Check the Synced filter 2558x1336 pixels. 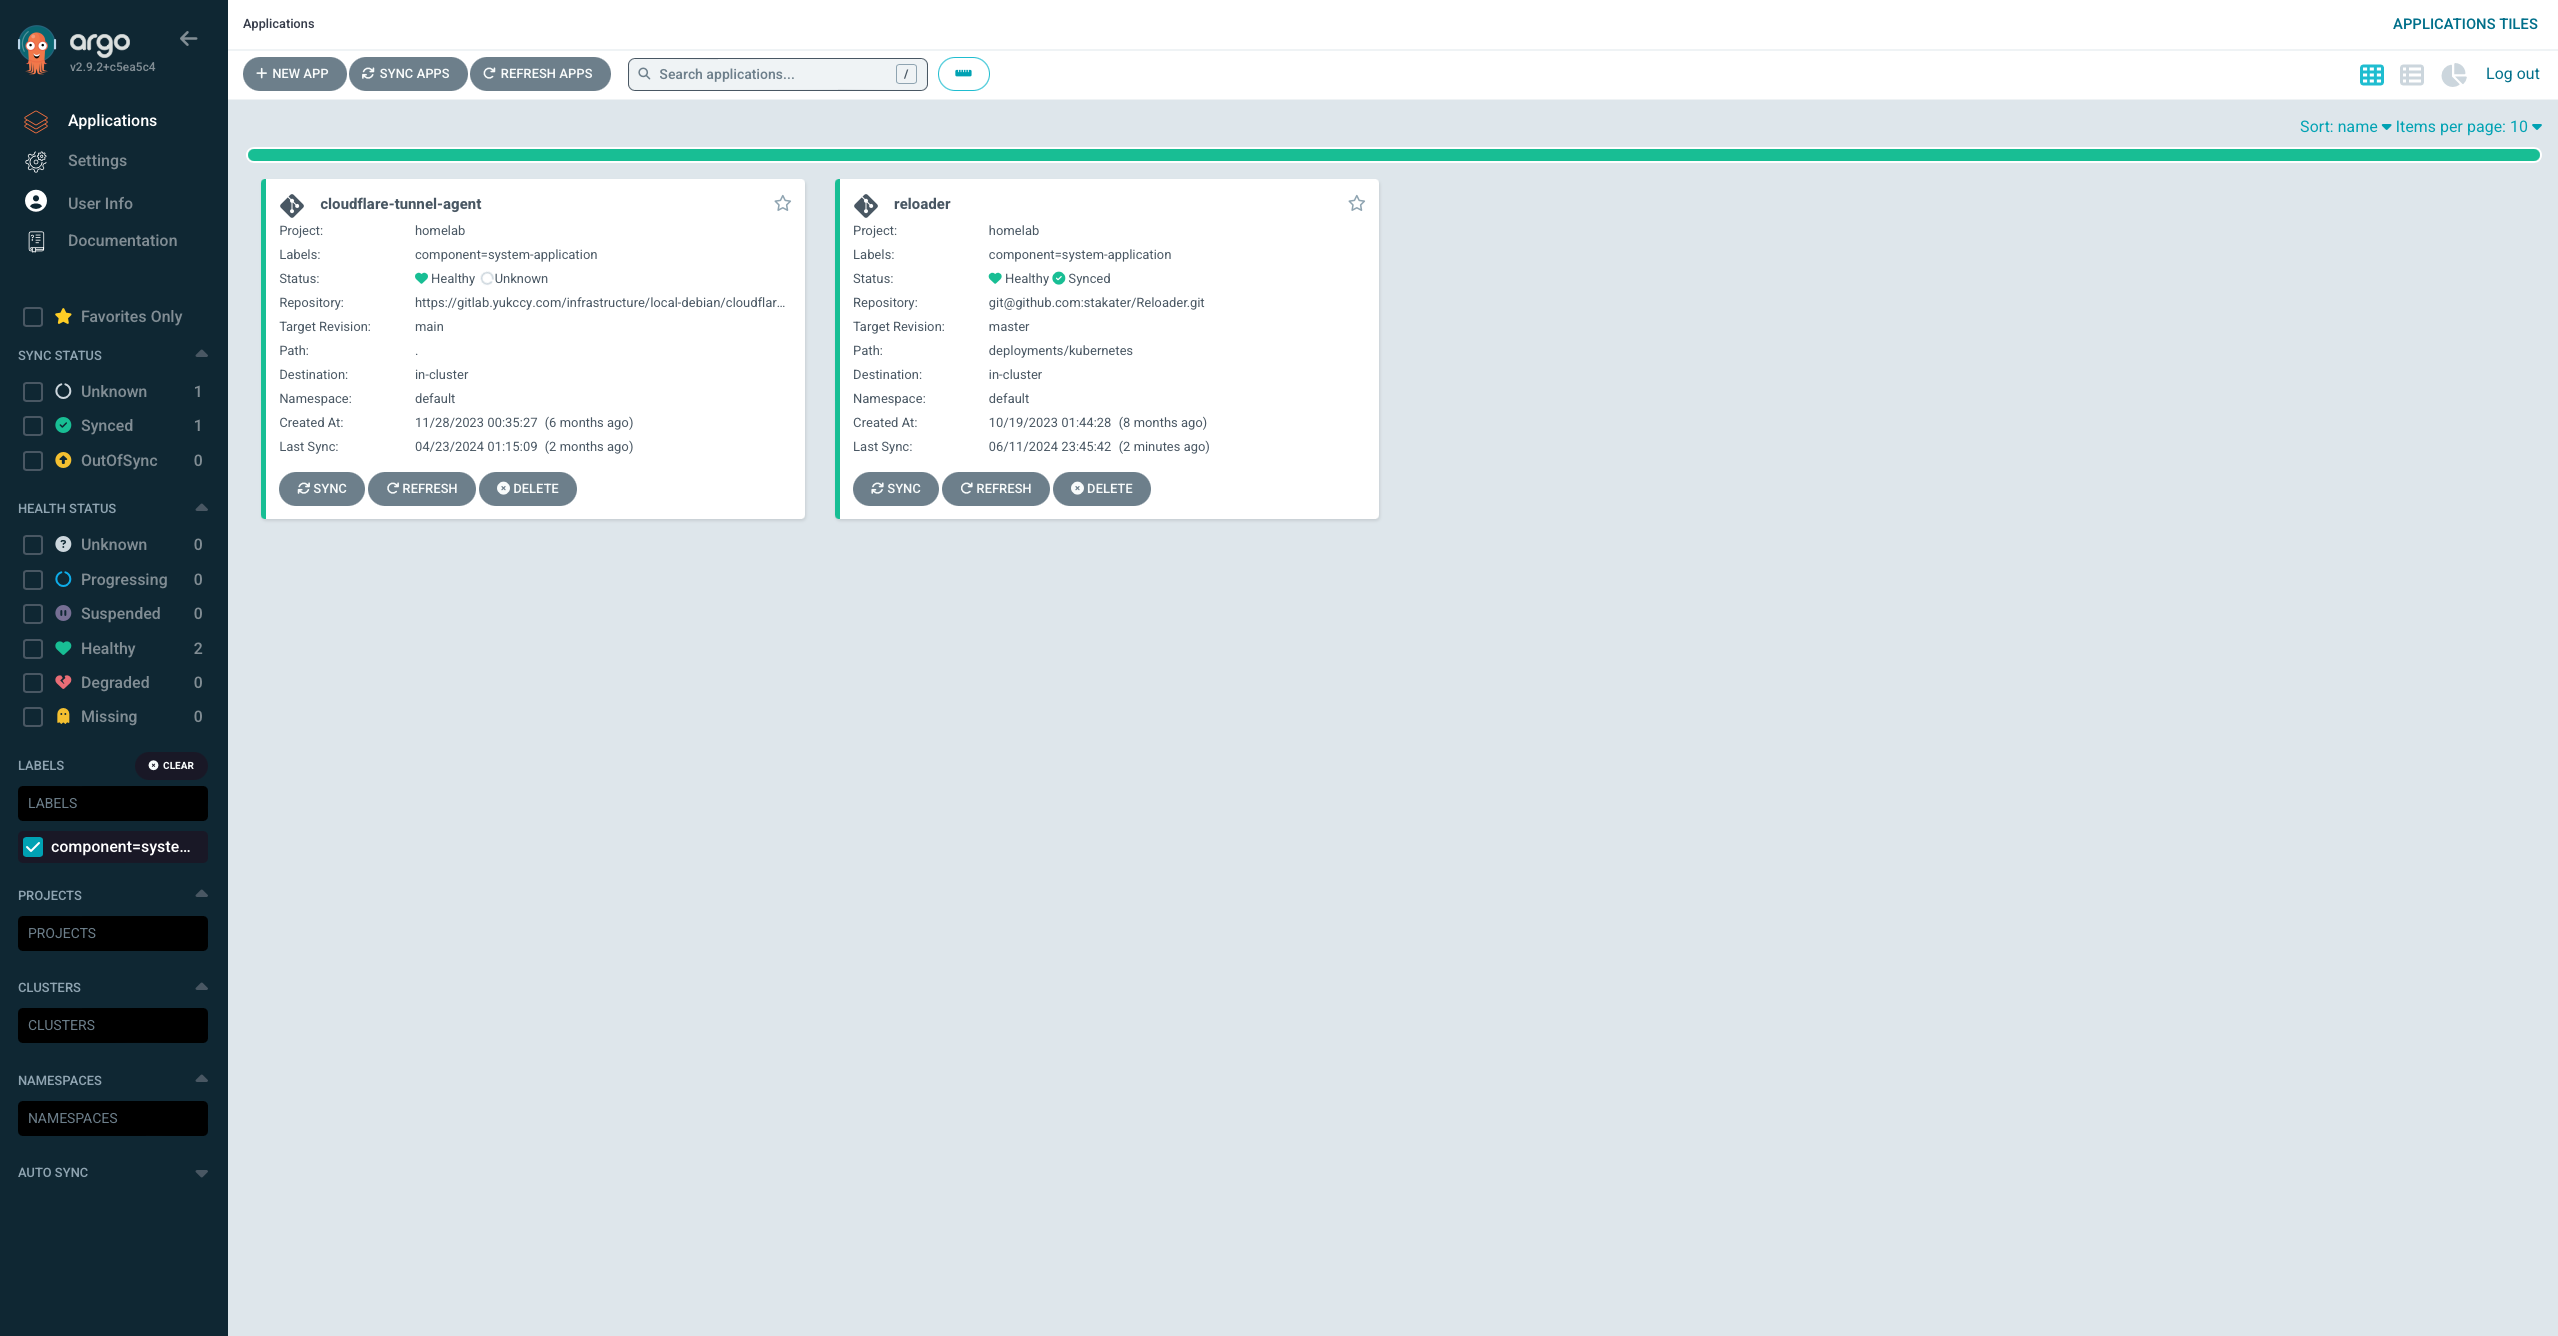click(x=33, y=426)
